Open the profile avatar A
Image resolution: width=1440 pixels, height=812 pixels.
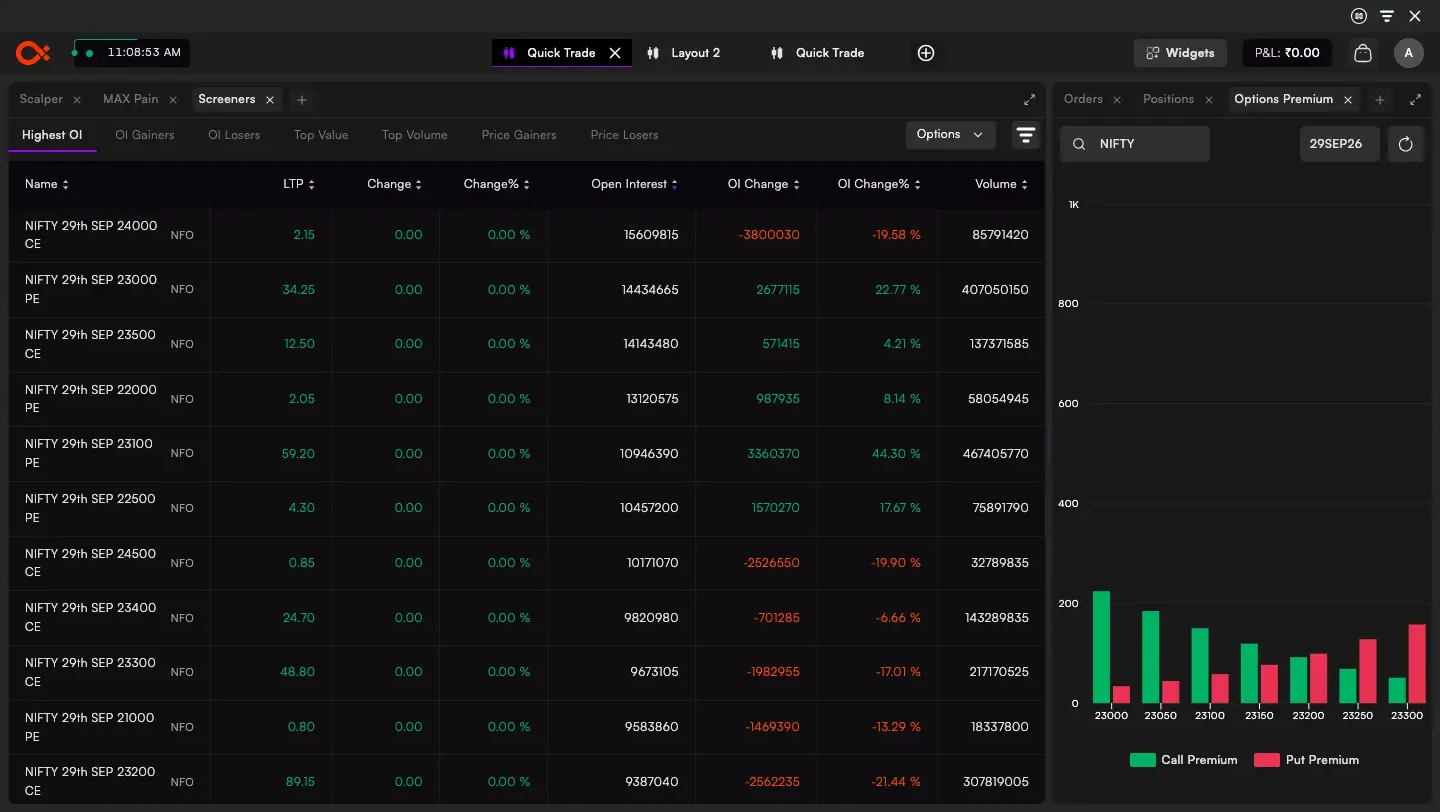(1408, 53)
